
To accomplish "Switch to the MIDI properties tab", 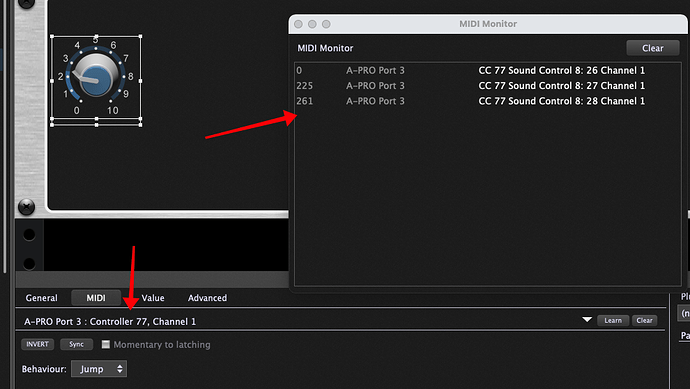I will (x=96, y=298).
